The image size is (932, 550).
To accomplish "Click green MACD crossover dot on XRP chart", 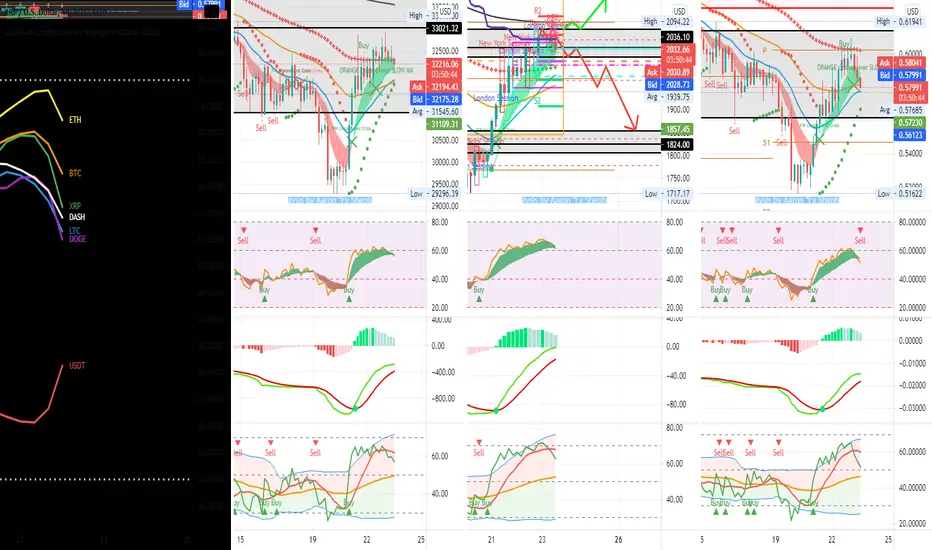I will tap(823, 409).
